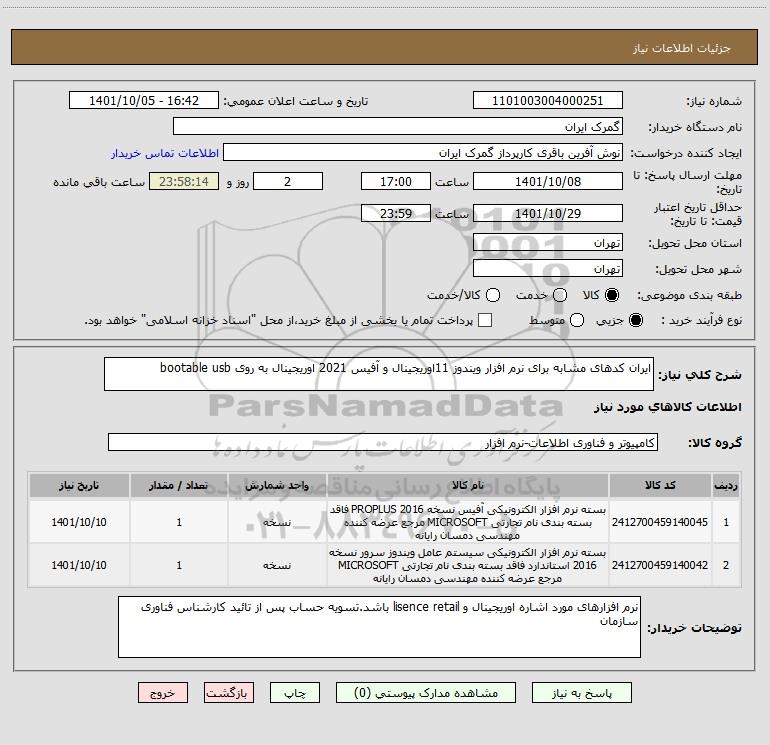770x745 pixels.
Task: Open اطلاعات تماس خریدار link
Action: (165, 153)
